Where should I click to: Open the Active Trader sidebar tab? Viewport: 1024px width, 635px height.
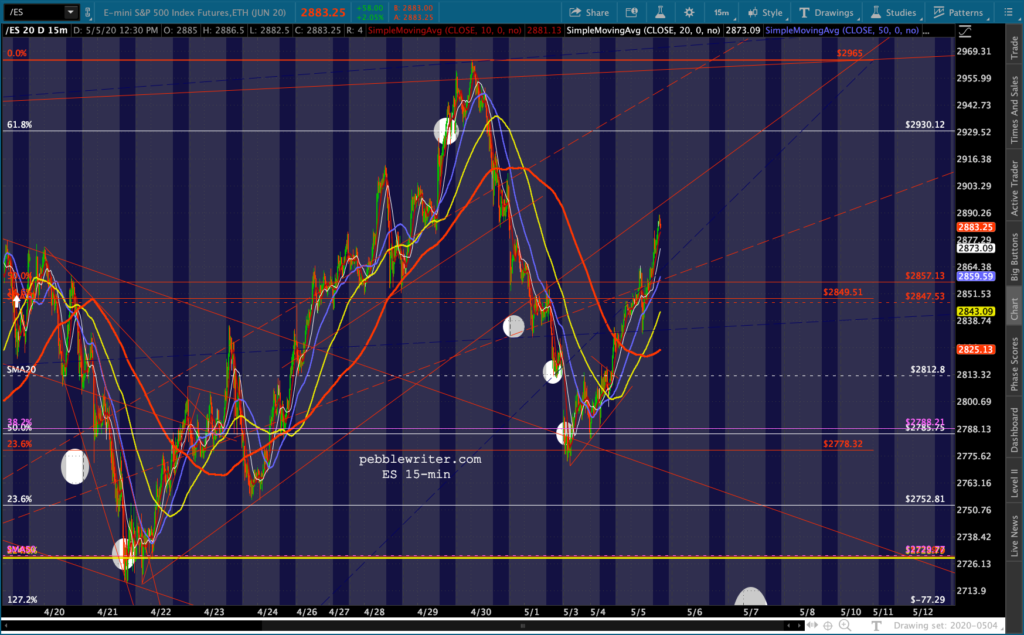(x=1014, y=188)
